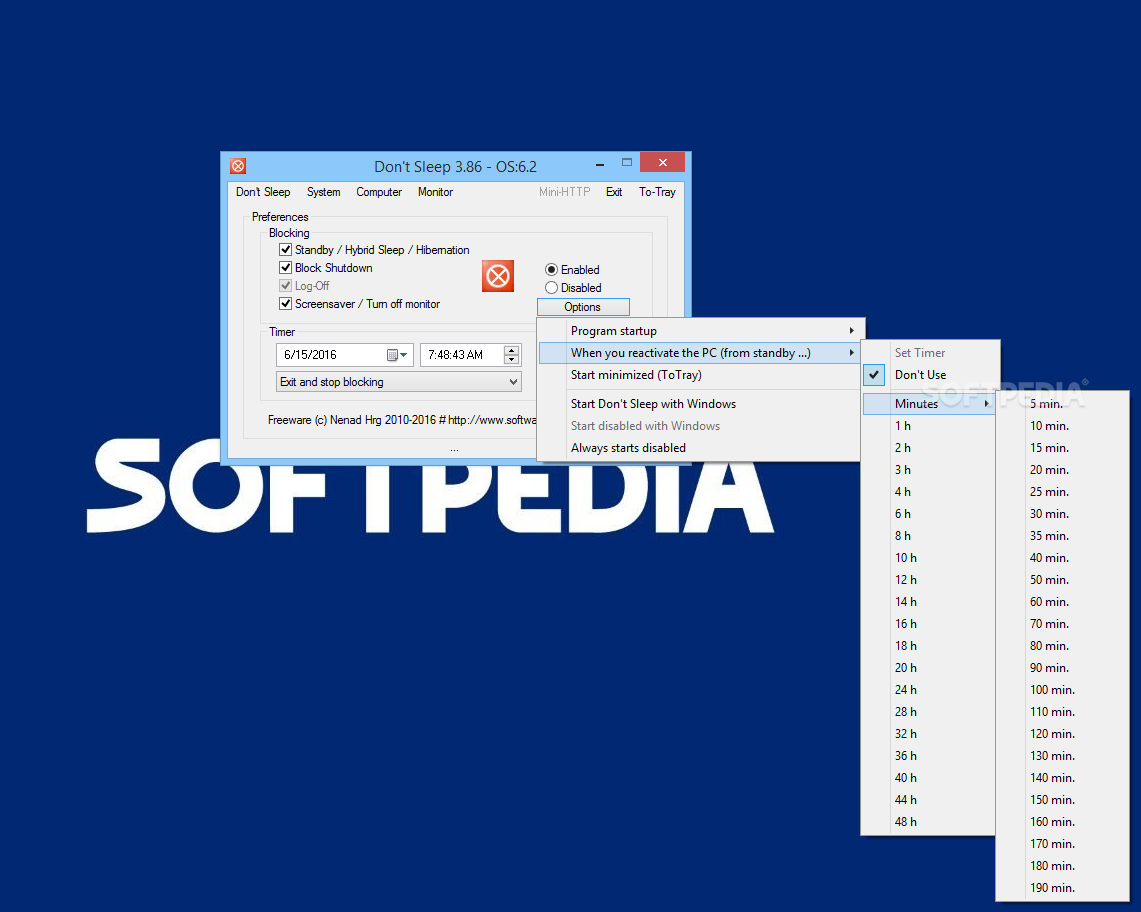Expand When you reactivate the PC submenu

[701, 353]
